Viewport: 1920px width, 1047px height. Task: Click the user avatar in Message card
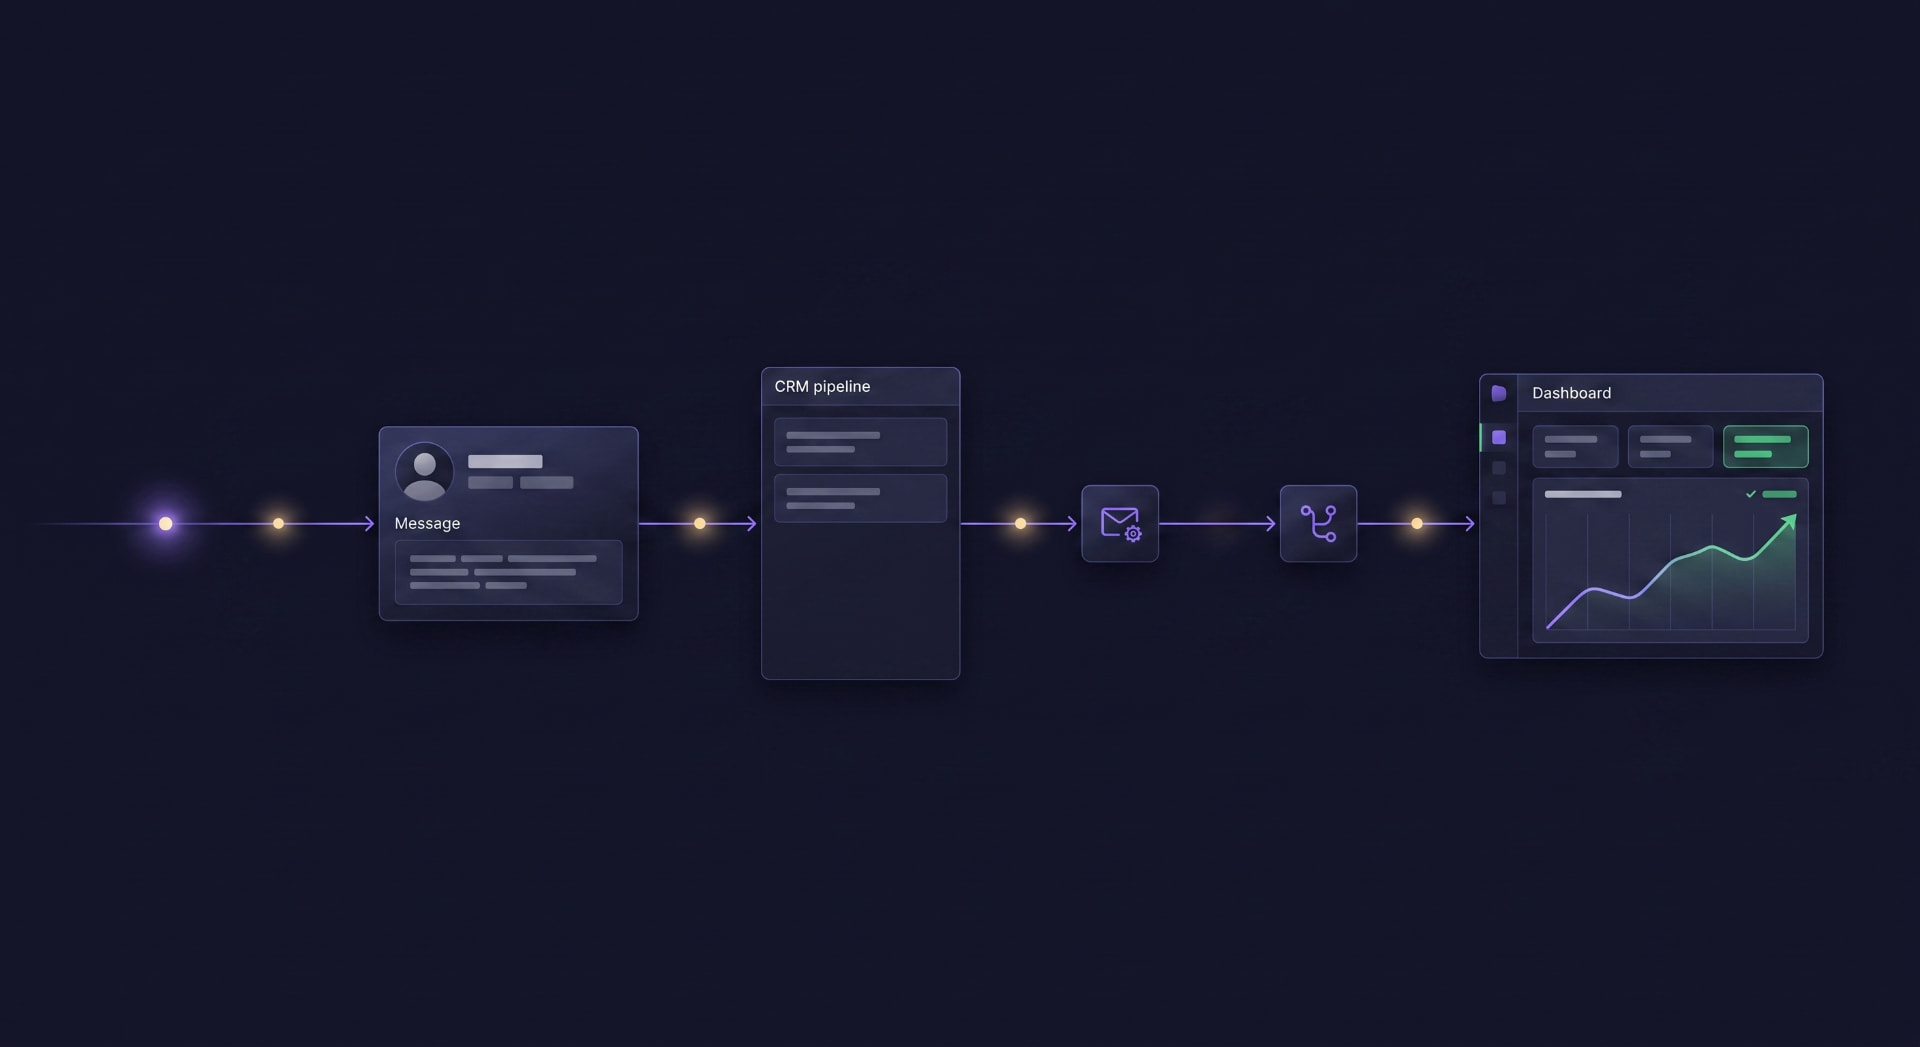point(424,472)
